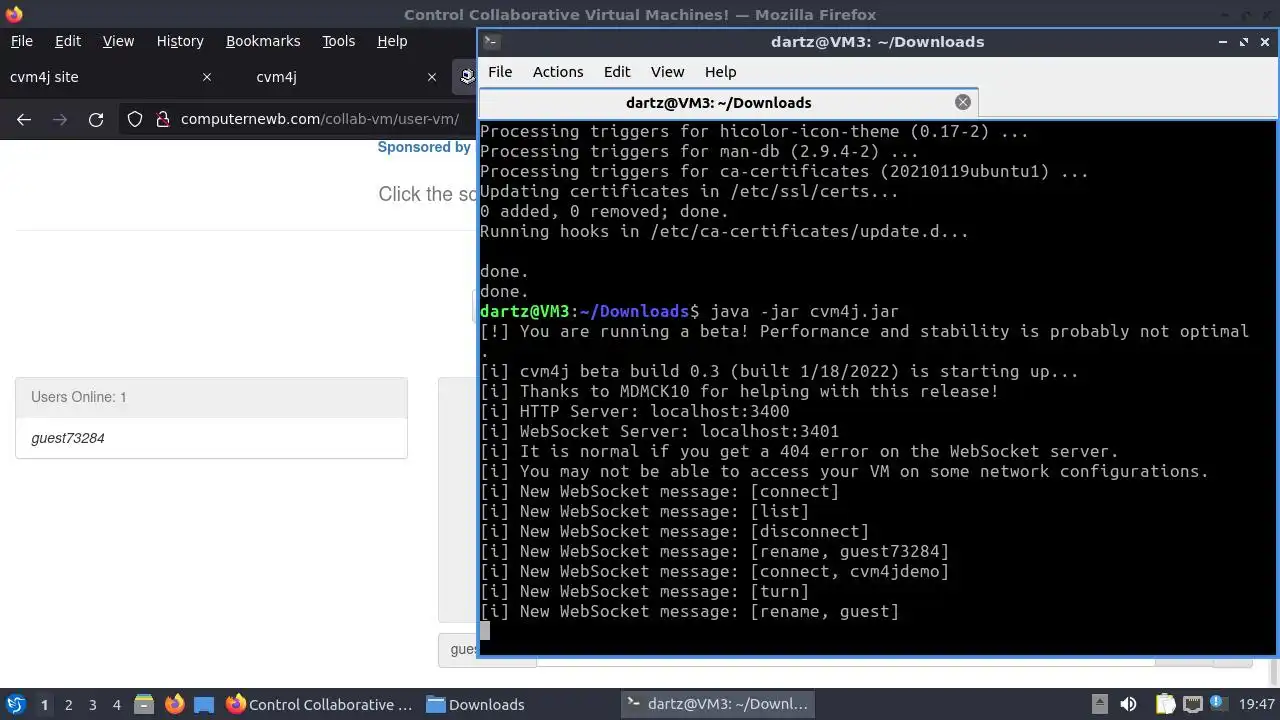
Task: Open the terminal Help menu
Action: pos(720,72)
